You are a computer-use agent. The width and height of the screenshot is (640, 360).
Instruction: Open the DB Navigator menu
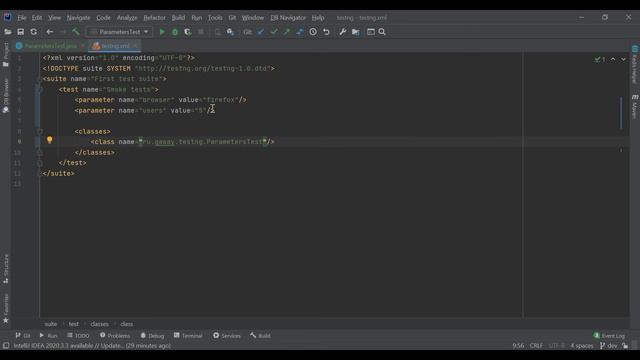click(288, 18)
